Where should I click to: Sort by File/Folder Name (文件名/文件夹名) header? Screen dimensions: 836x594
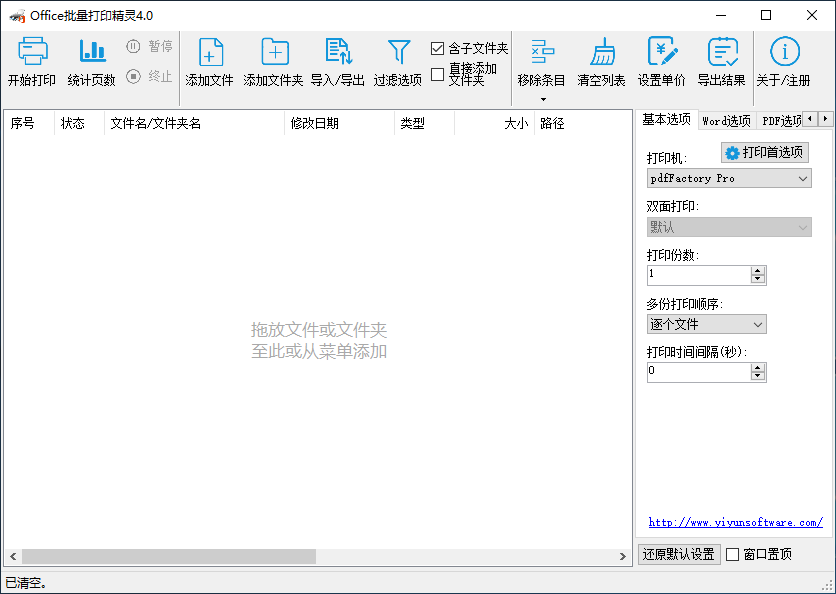click(x=195, y=123)
